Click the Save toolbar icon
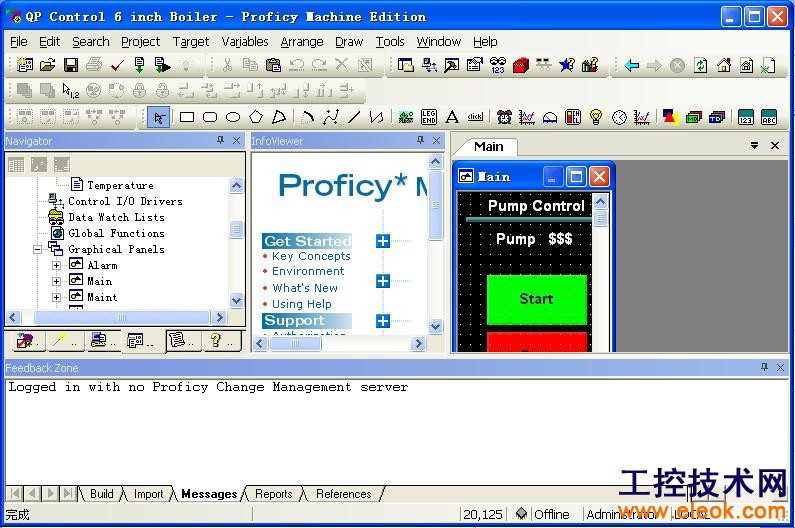795x528 pixels. [70, 65]
